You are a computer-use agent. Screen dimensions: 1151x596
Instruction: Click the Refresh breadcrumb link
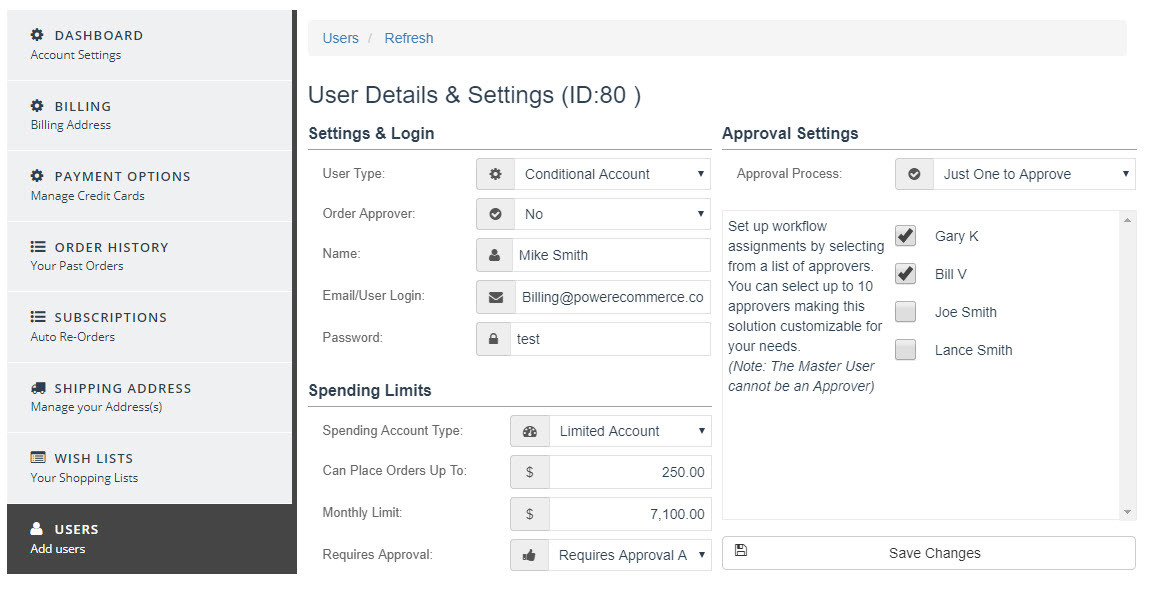[x=409, y=38]
